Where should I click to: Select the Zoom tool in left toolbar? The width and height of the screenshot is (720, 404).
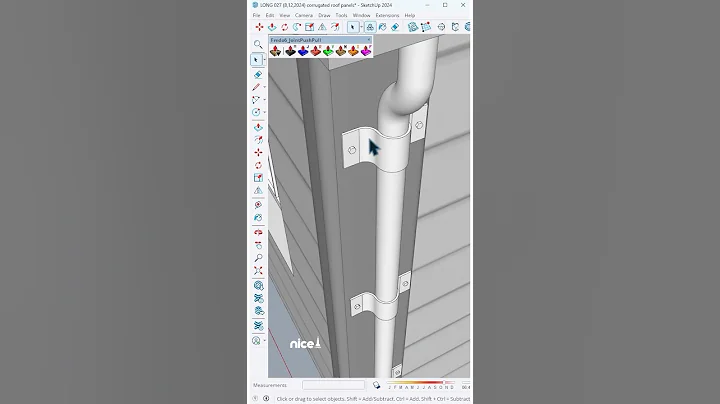[258, 258]
